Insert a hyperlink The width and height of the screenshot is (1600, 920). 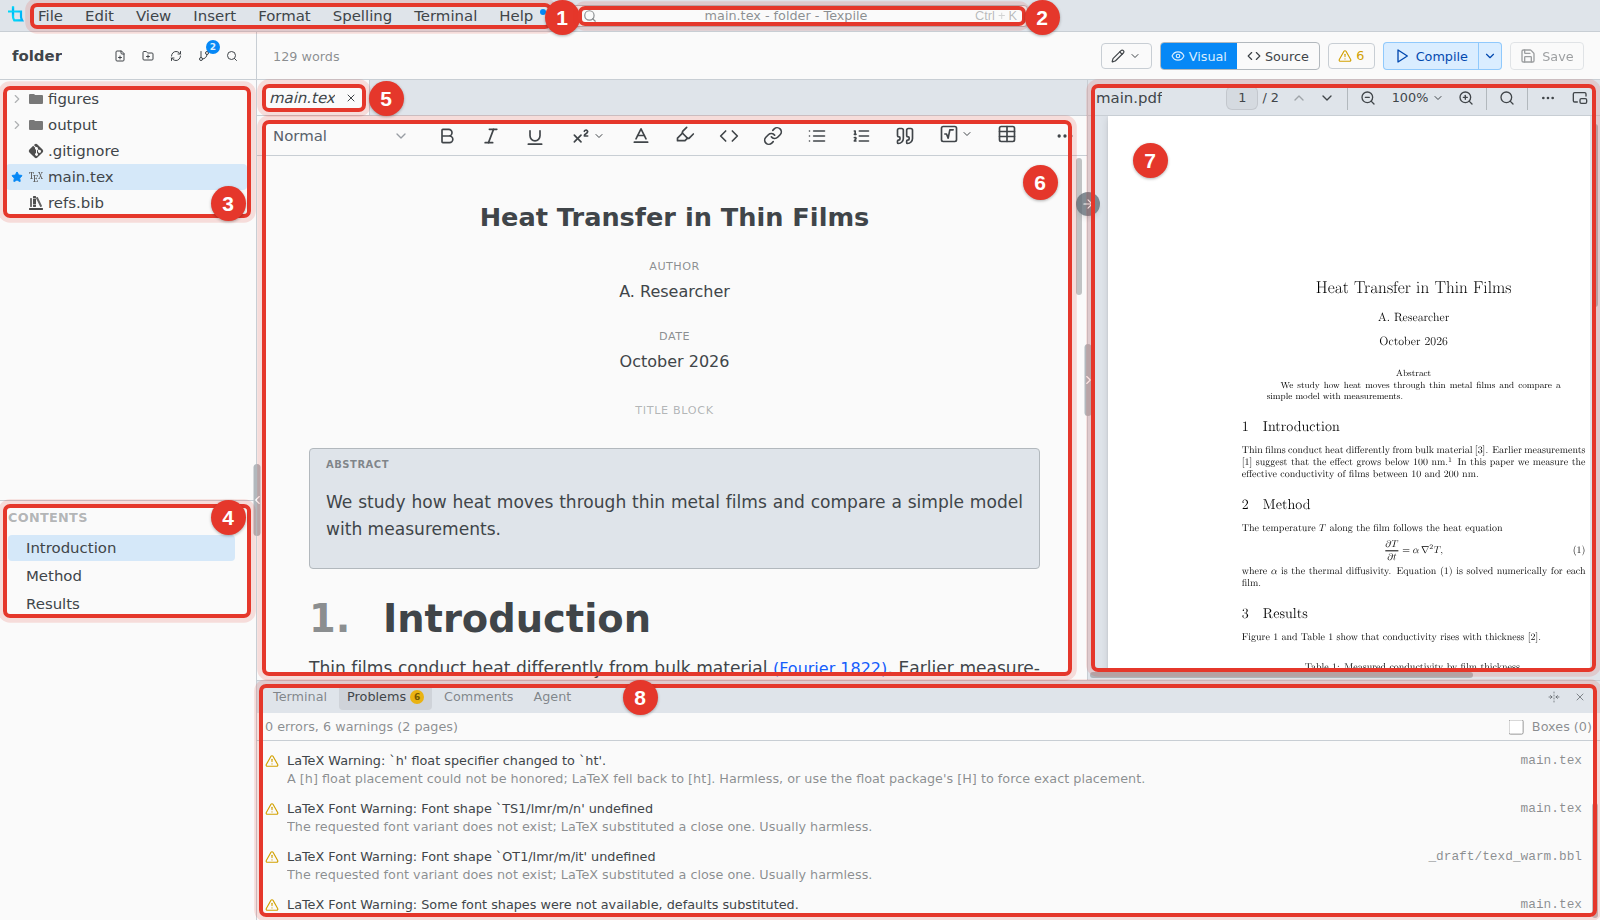point(773,136)
